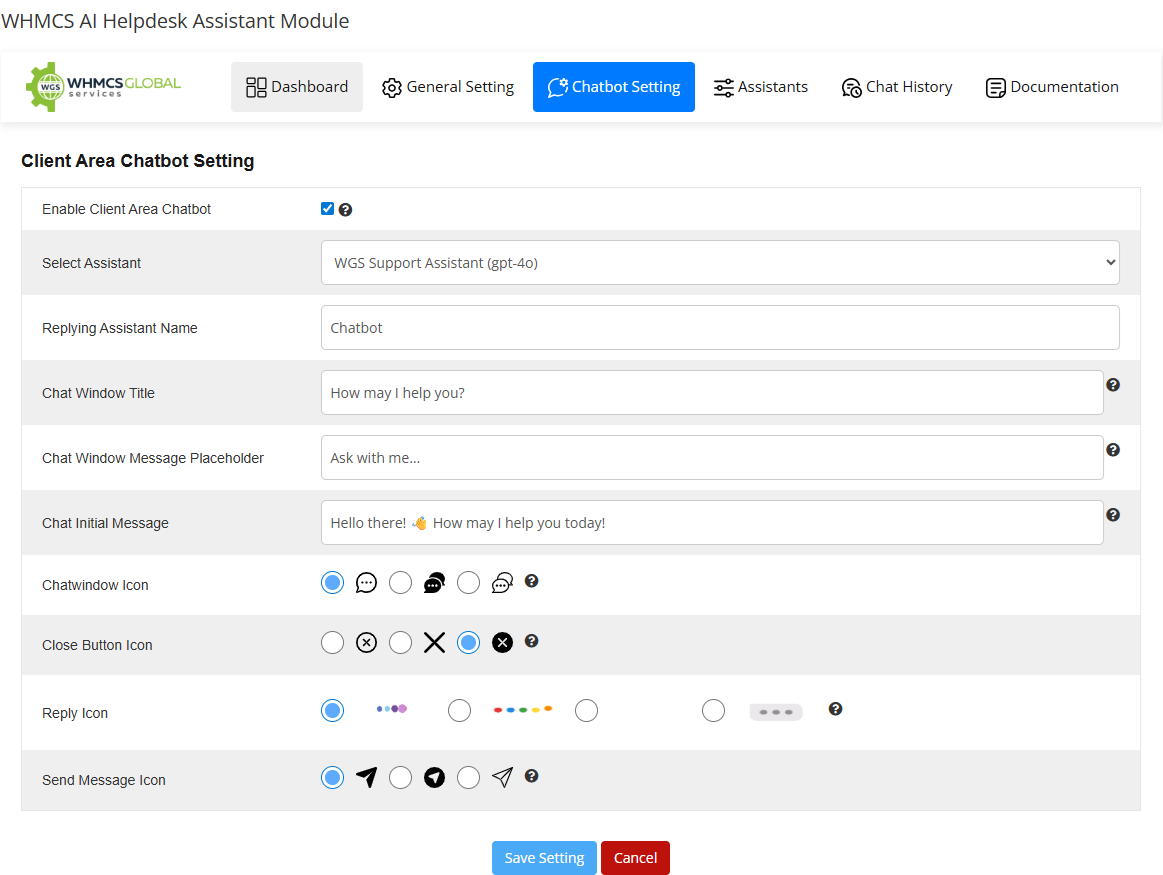Click help icon in Close Button Icon row

(x=532, y=641)
